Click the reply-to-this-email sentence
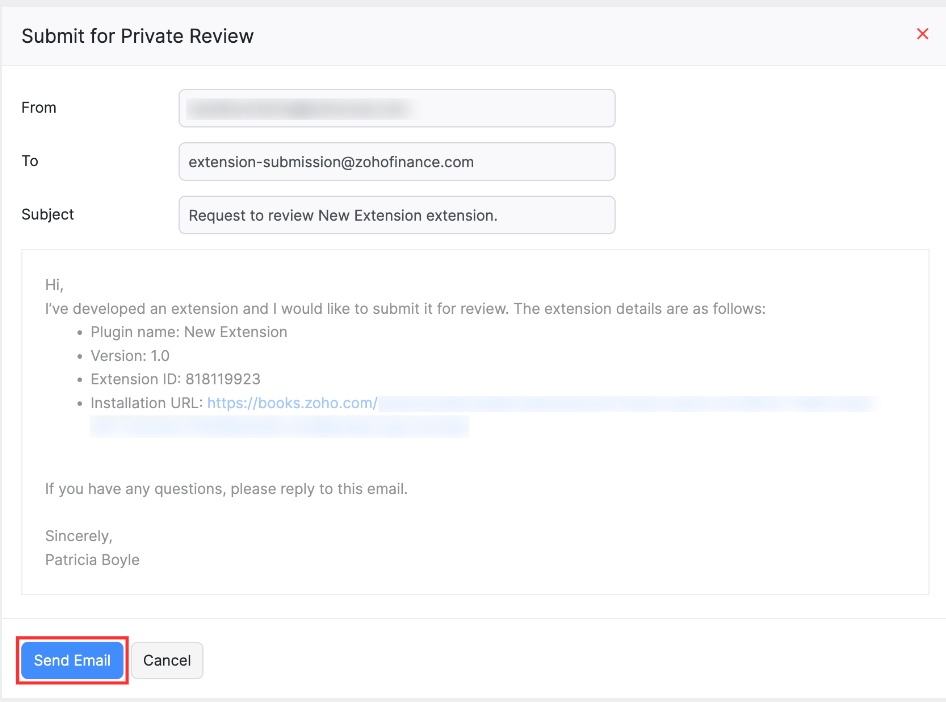Screen dimensions: 946x702 tap(226, 489)
